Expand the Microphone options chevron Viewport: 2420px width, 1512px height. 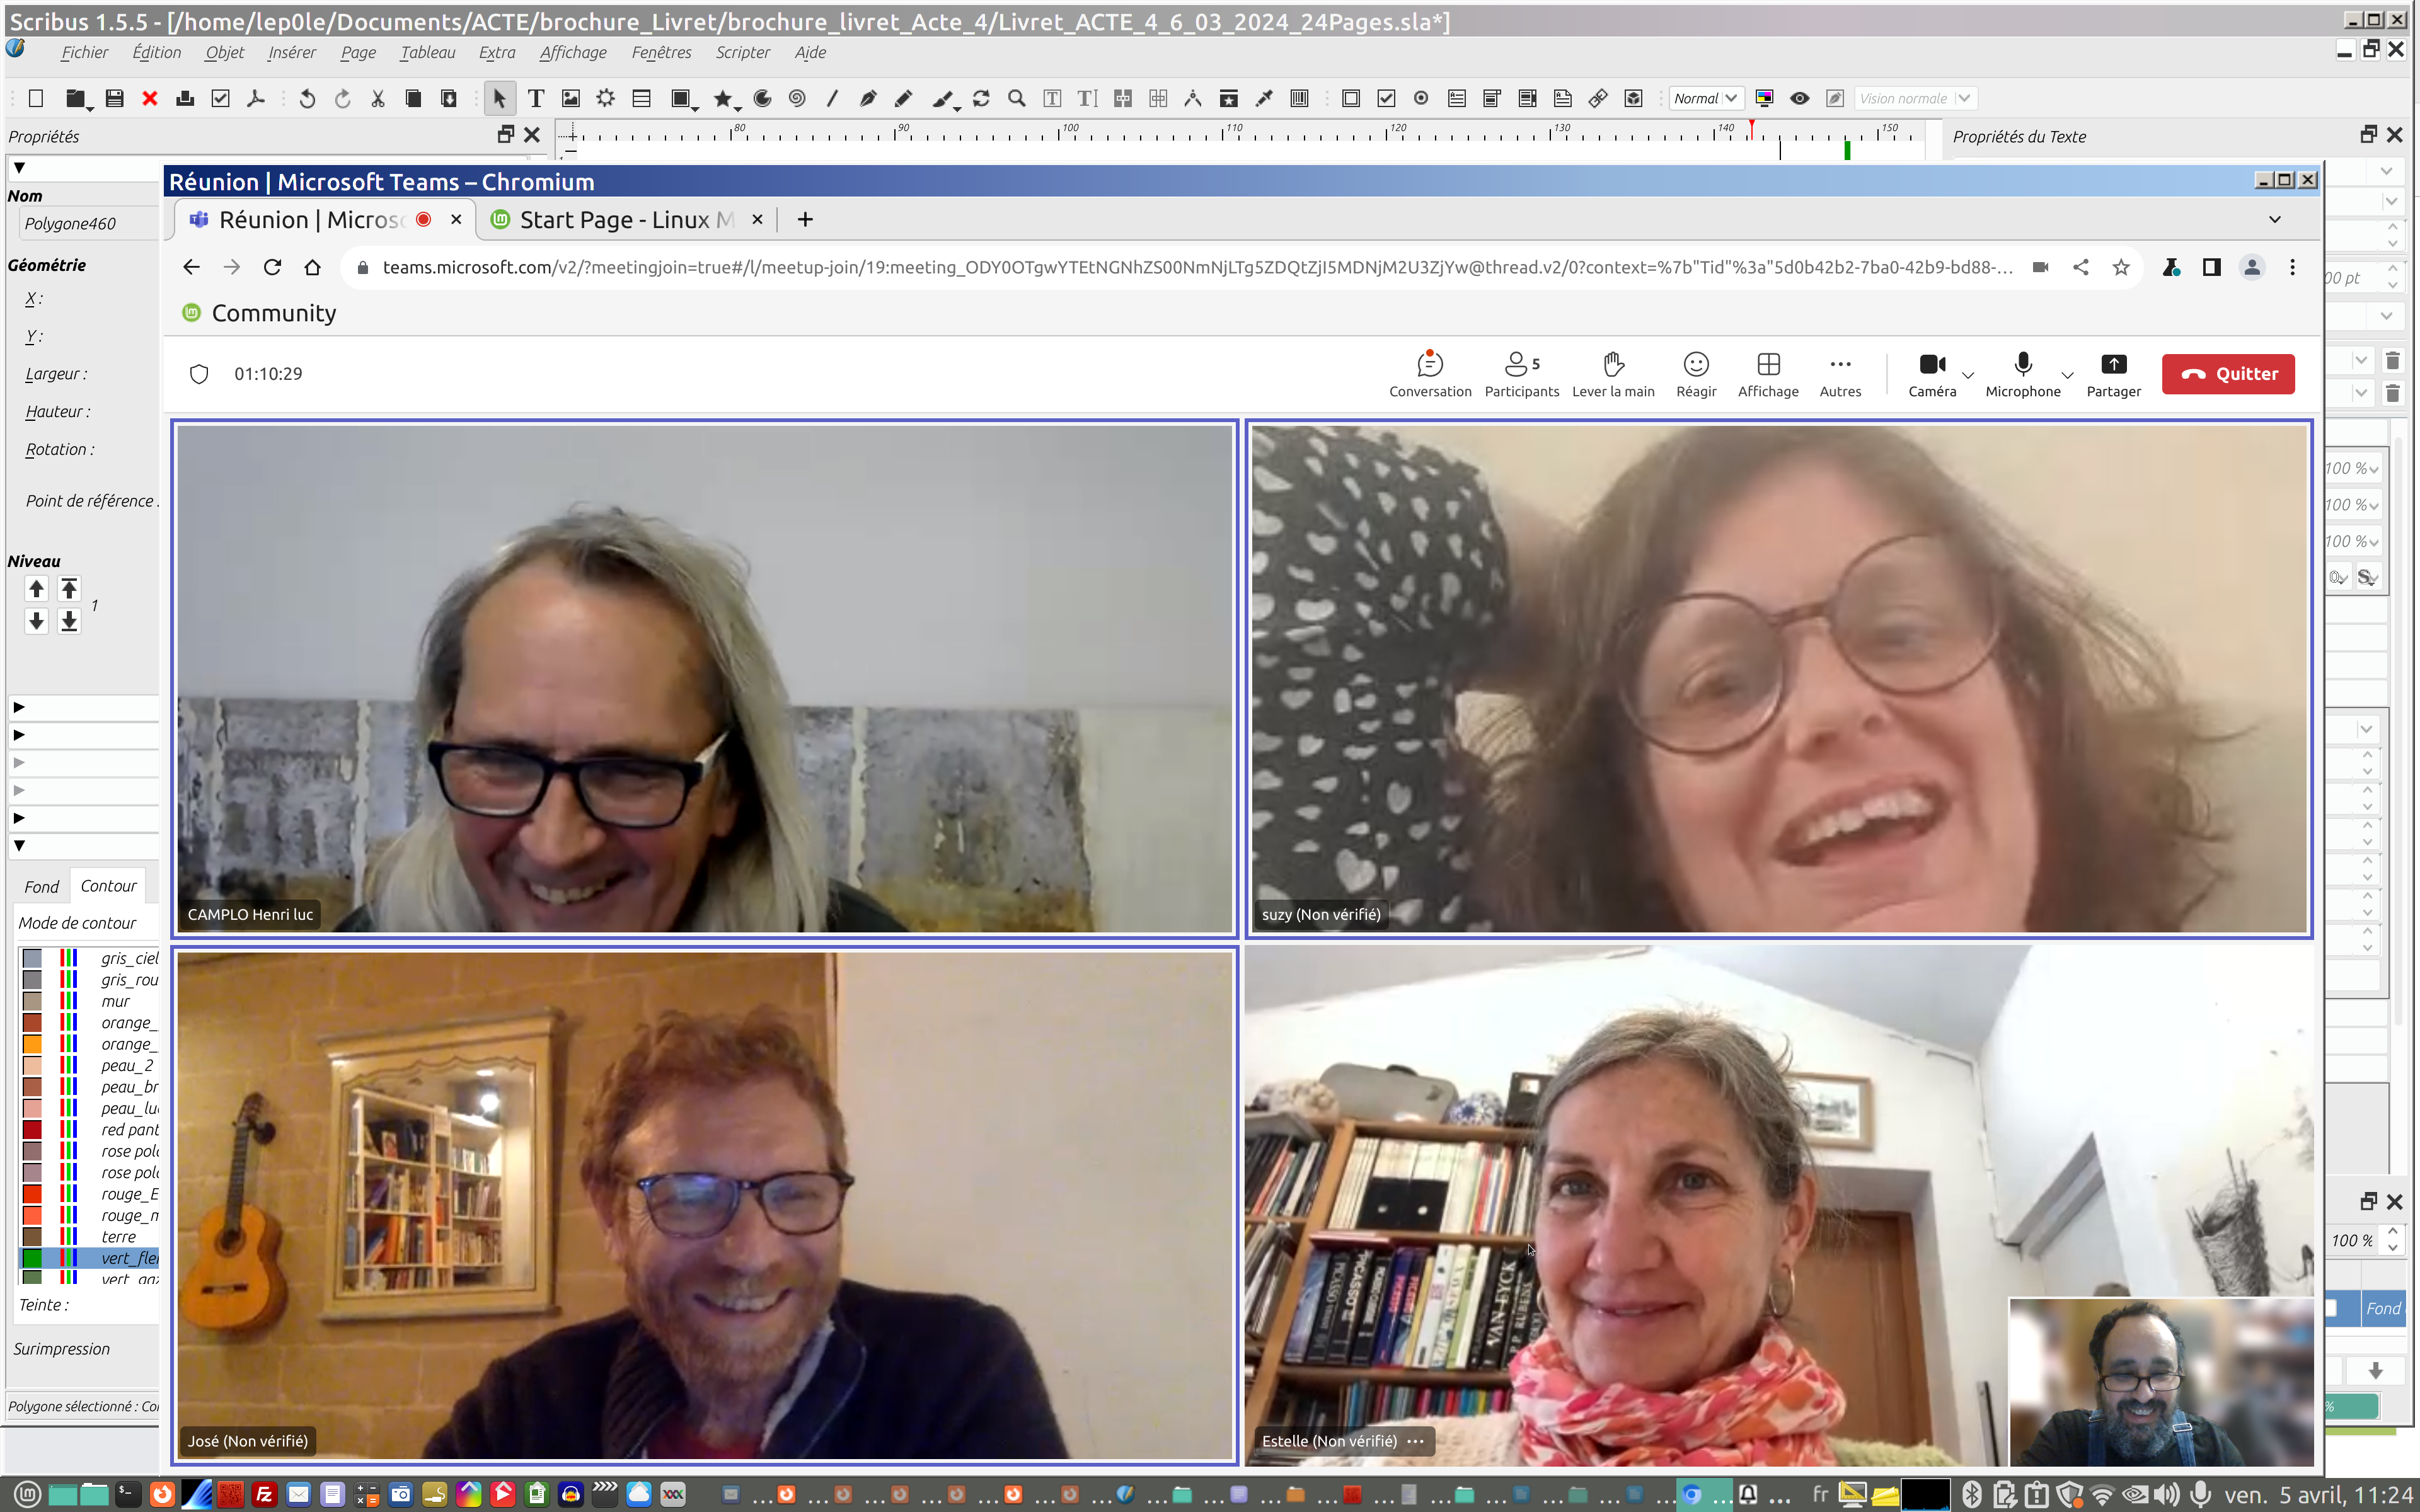tap(2067, 376)
